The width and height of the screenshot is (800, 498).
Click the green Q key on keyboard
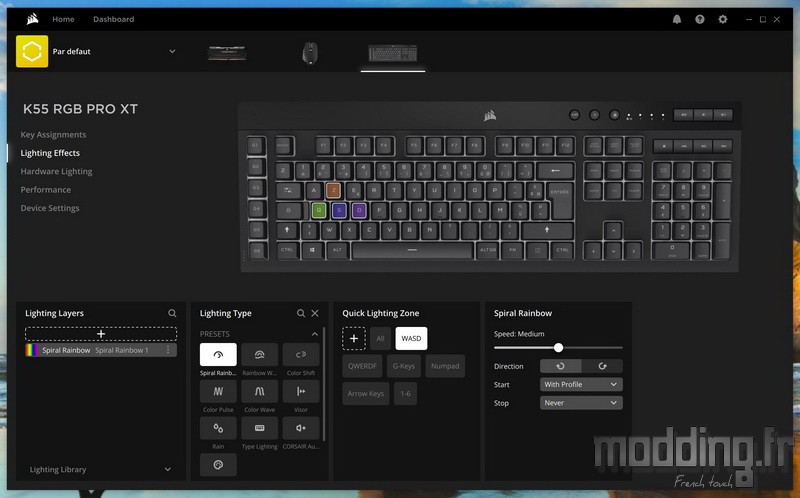point(319,210)
